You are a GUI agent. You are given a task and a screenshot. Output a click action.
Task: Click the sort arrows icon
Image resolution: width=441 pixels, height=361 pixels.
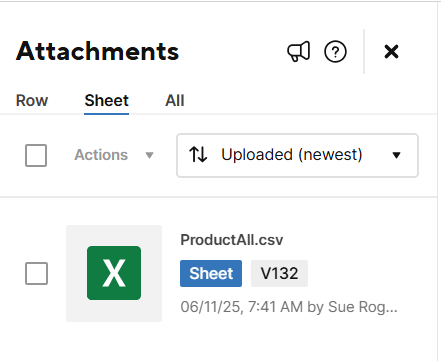pos(198,155)
